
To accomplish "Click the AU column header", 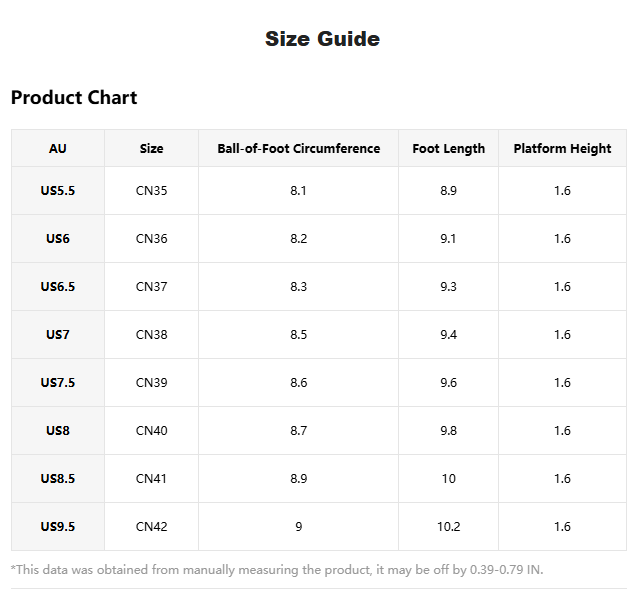I will pos(58,148).
